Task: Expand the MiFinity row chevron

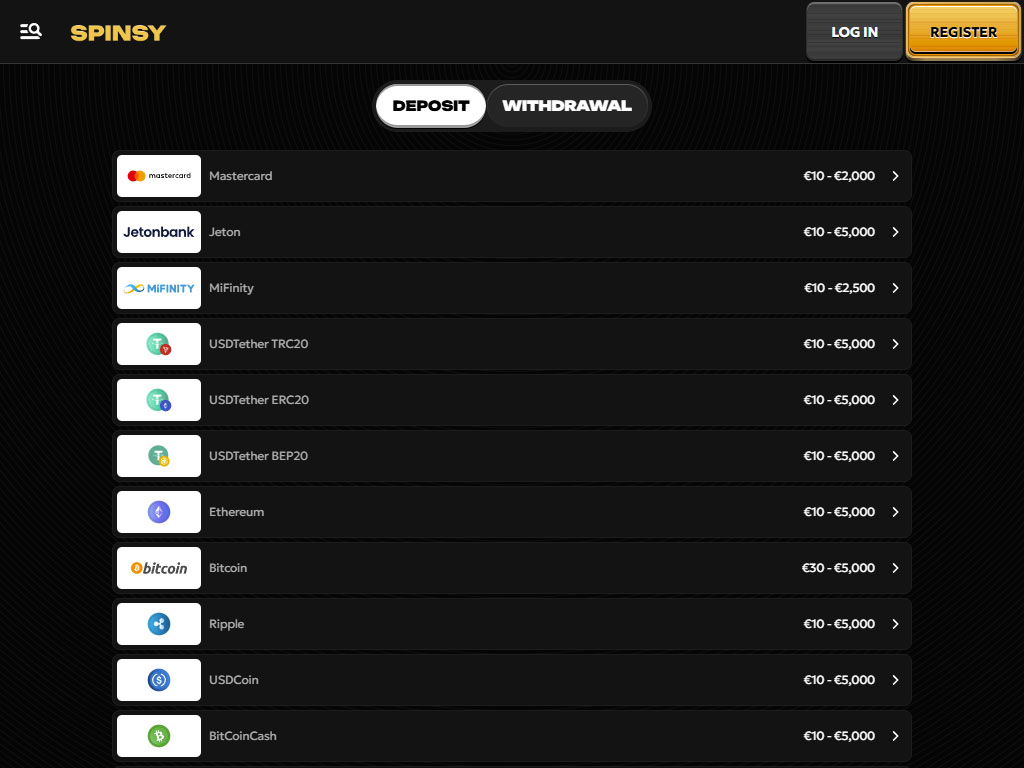Action: tap(895, 288)
